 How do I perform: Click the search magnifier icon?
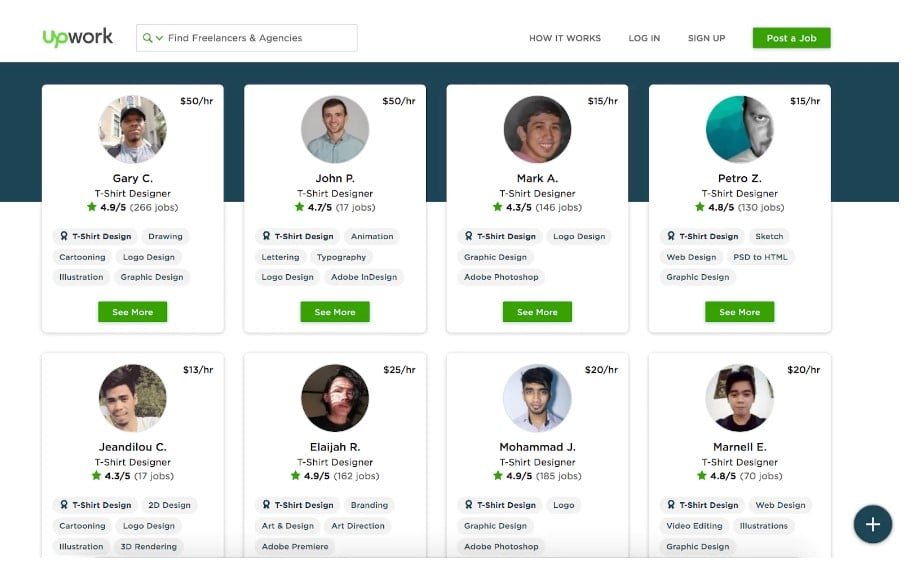pos(147,38)
